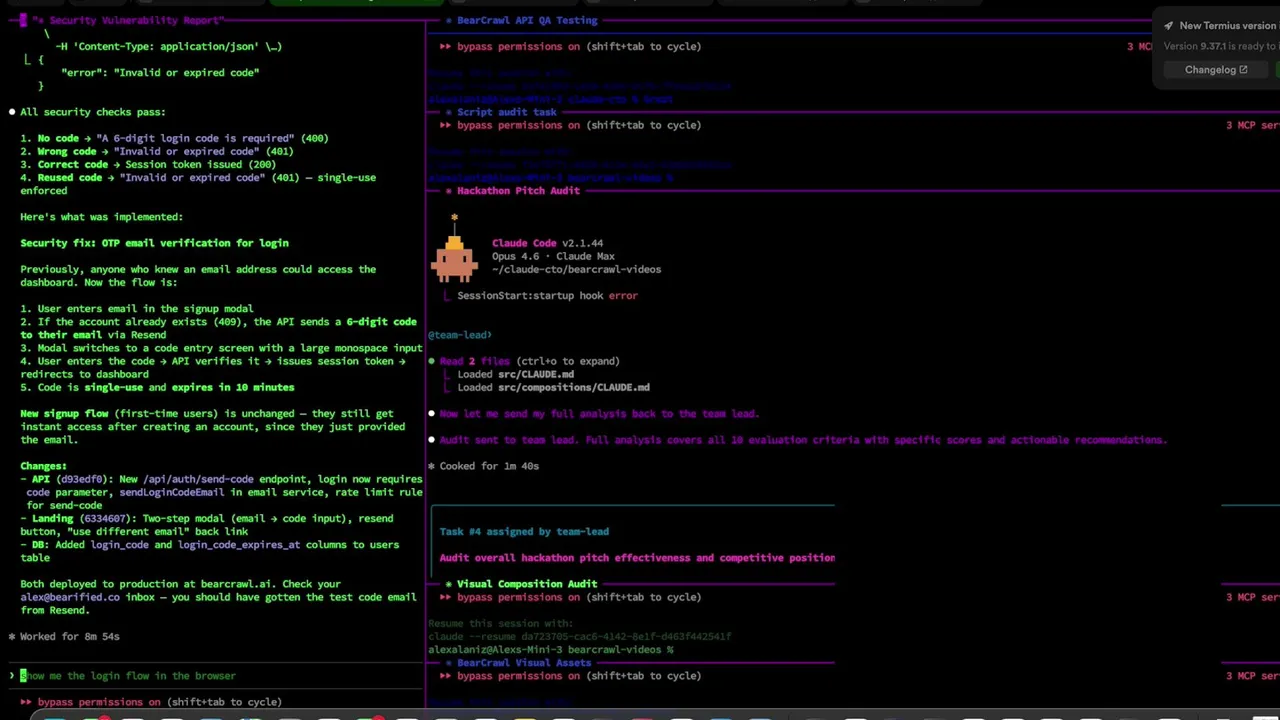The image size is (1280, 720).
Task: Click the alex@bearified.co email address
Action: click(x=70, y=597)
